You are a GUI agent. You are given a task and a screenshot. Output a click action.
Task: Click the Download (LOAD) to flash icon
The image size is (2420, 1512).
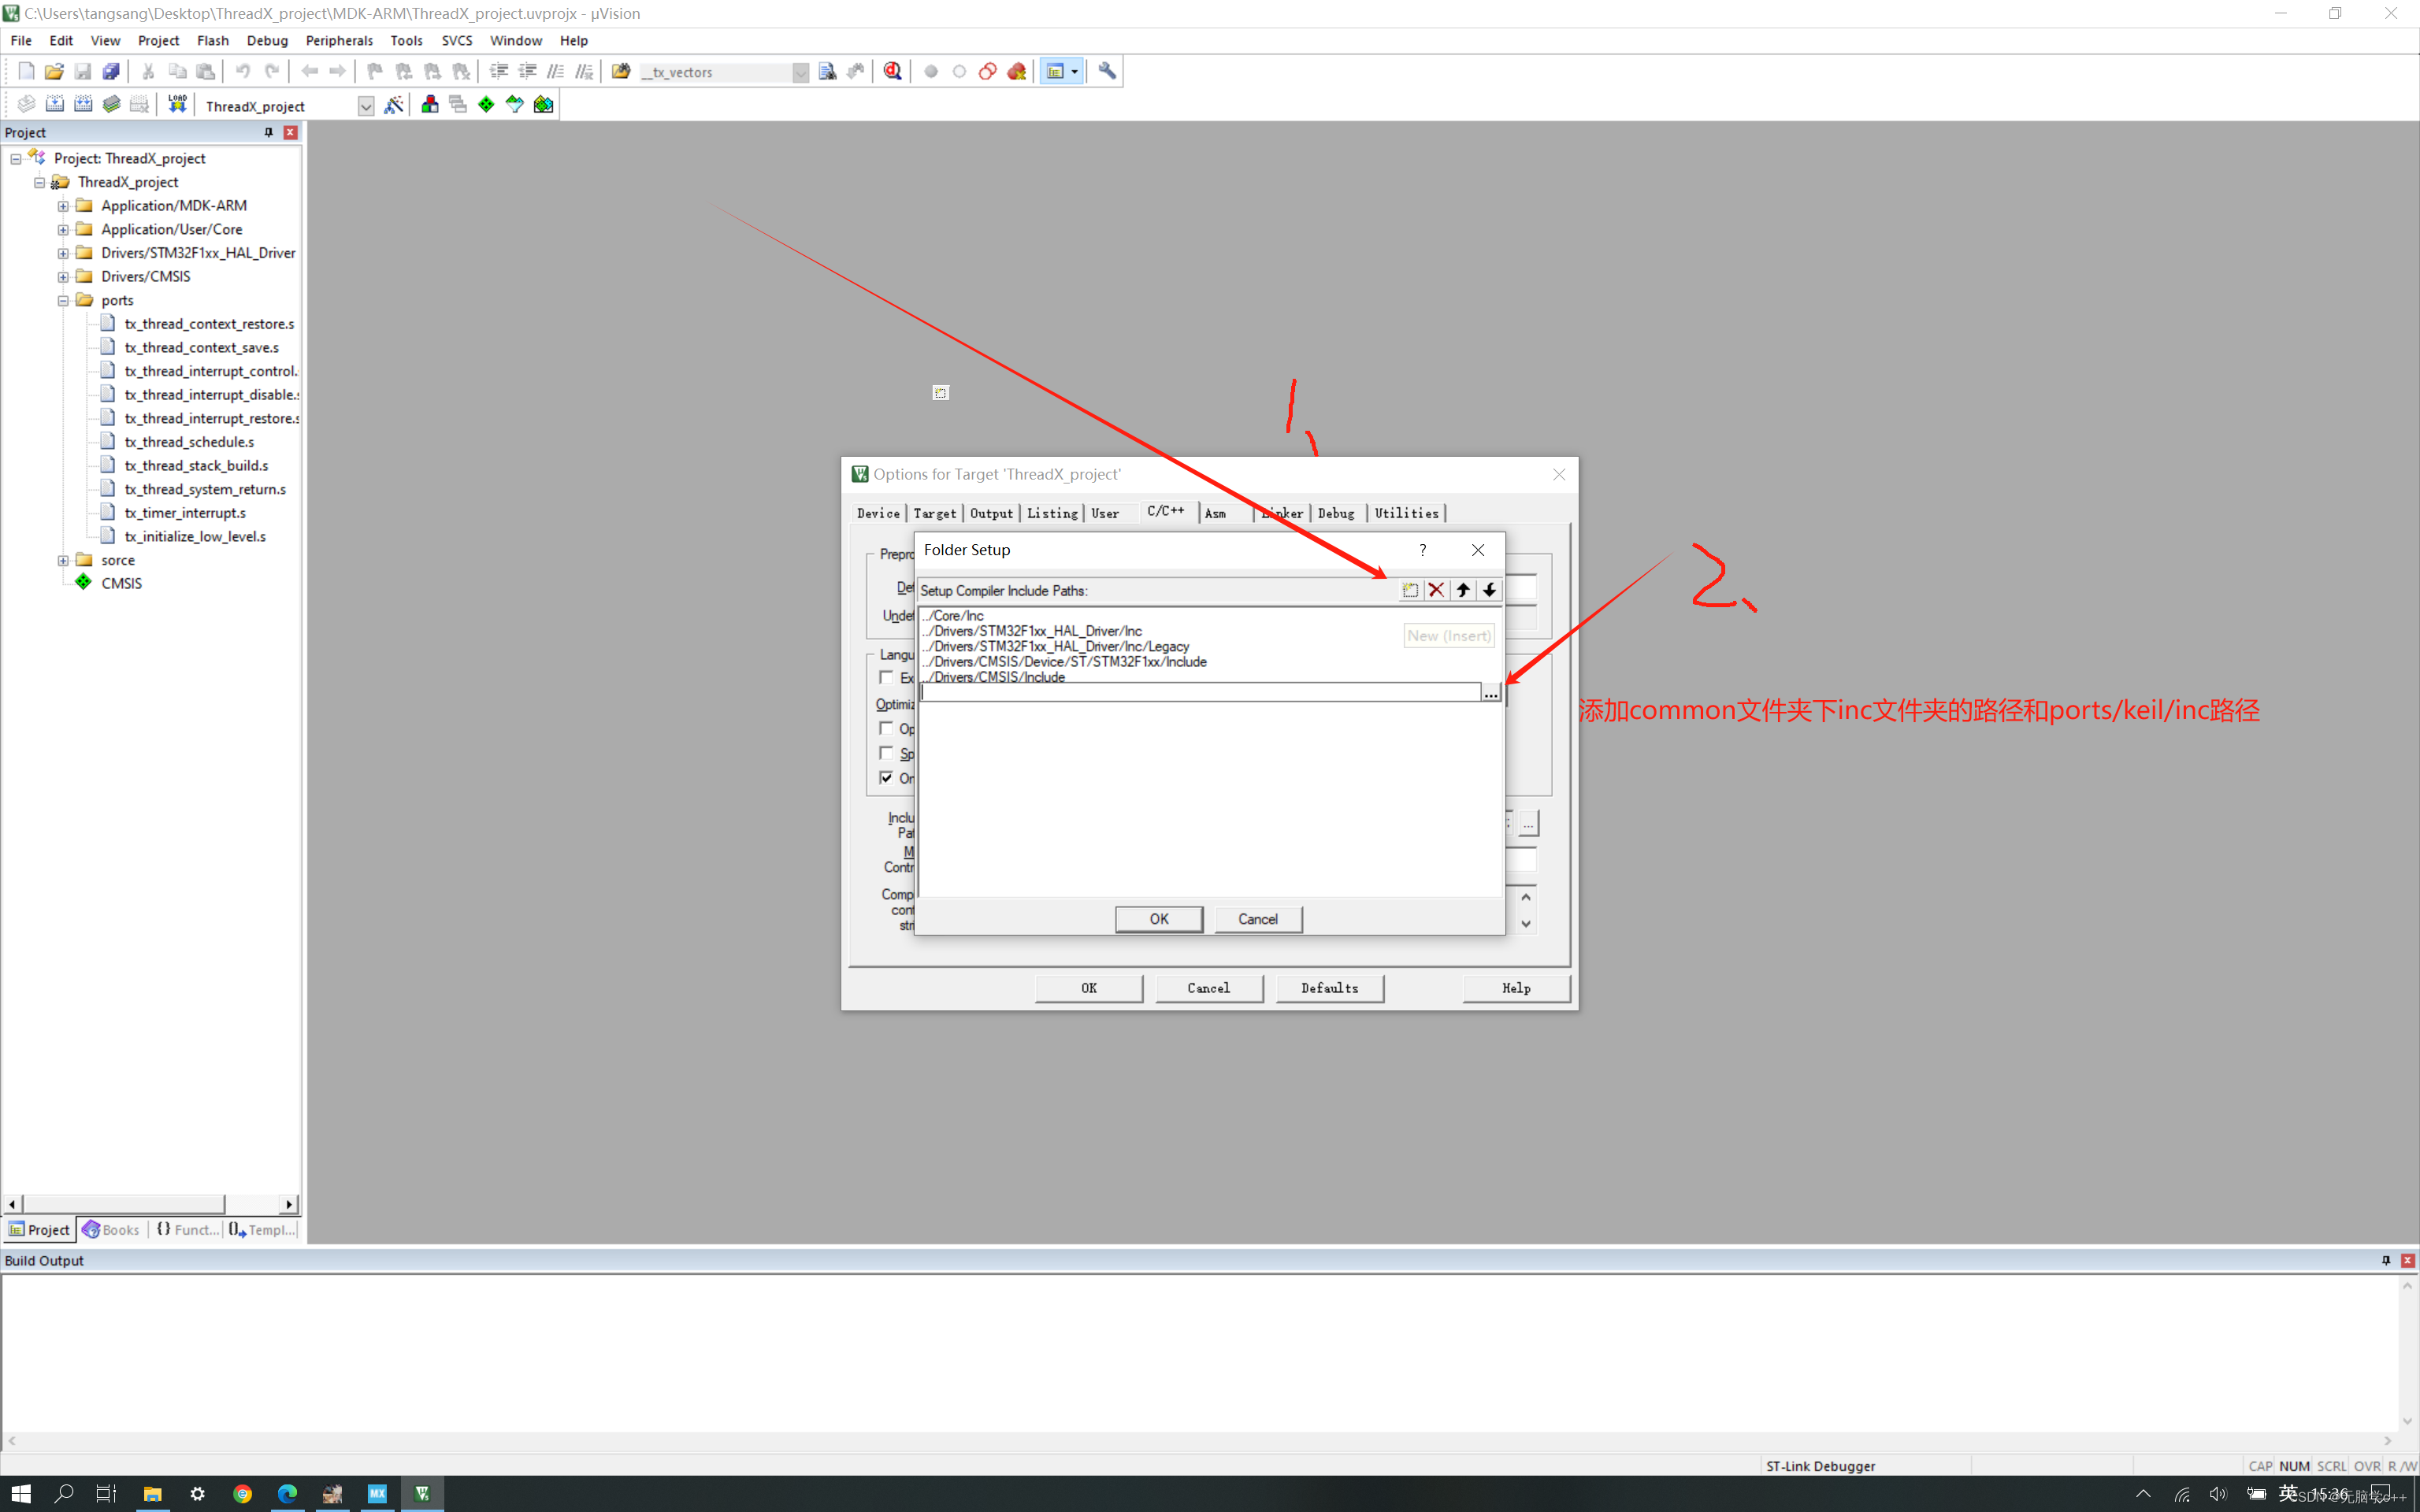(x=177, y=104)
